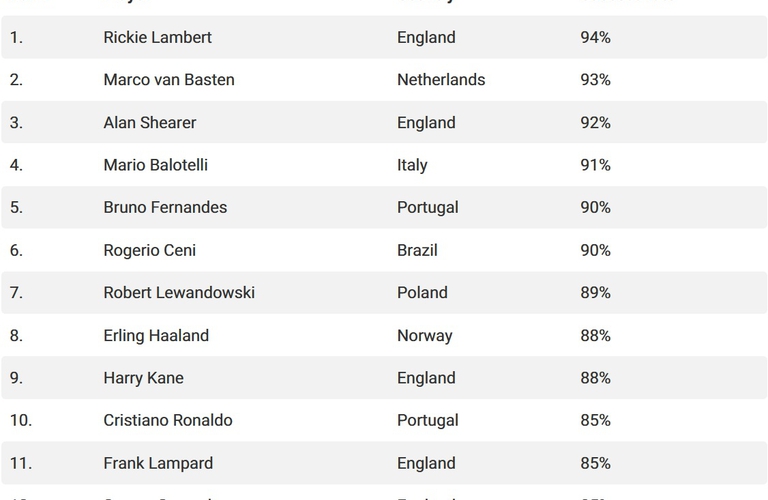
Task: Click the Netherlands country cell
Action: 441,80
